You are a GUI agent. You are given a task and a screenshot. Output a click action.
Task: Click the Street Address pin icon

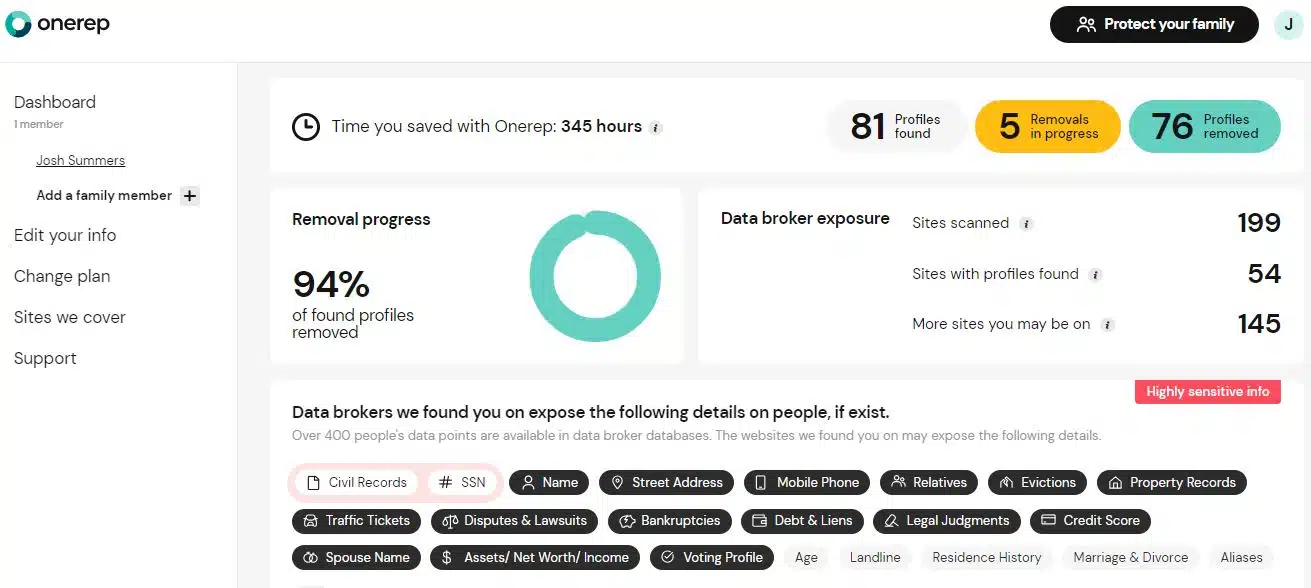[x=617, y=482]
